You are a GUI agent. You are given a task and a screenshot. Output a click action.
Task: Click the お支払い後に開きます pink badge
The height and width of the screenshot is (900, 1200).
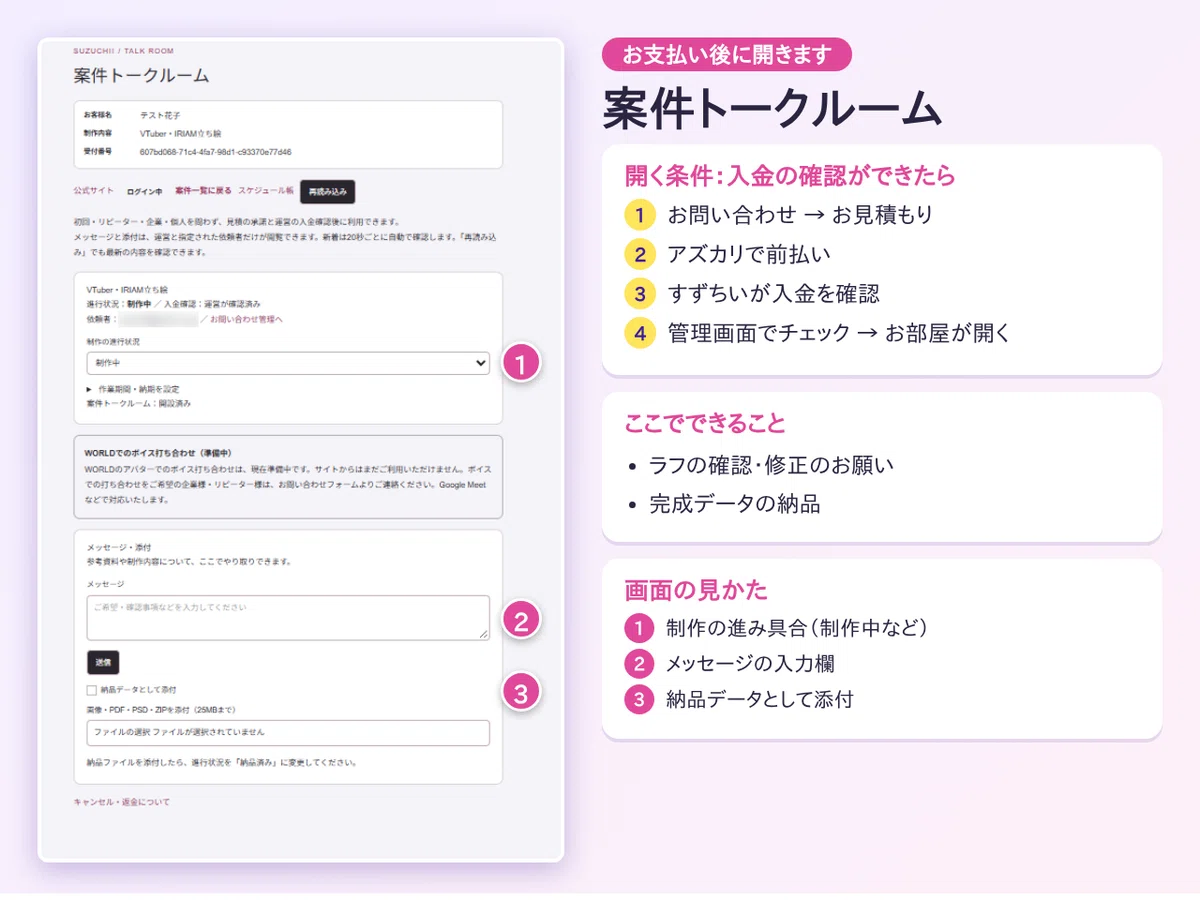click(x=727, y=54)
